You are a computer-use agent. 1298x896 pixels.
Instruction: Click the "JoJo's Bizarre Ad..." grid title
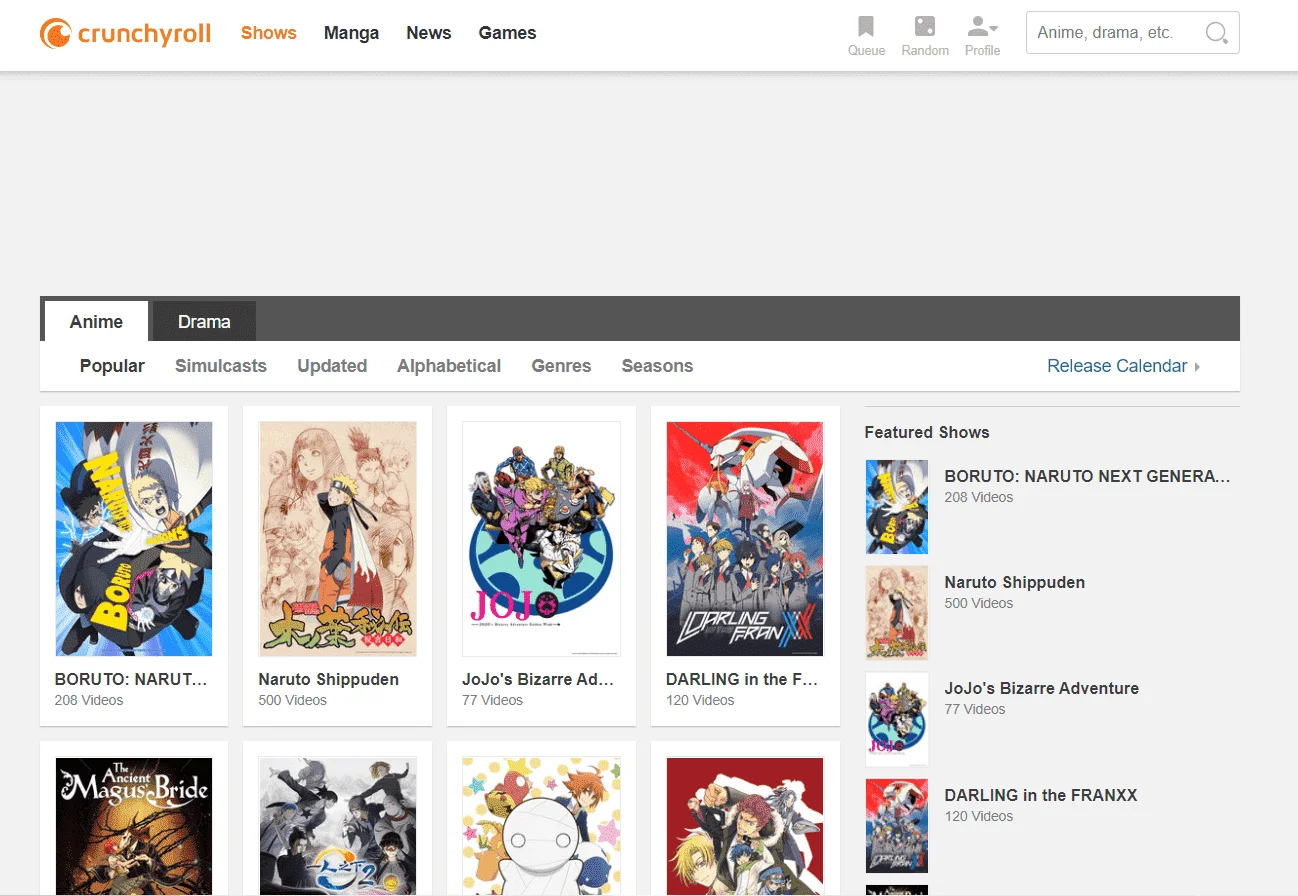[538, 679]
